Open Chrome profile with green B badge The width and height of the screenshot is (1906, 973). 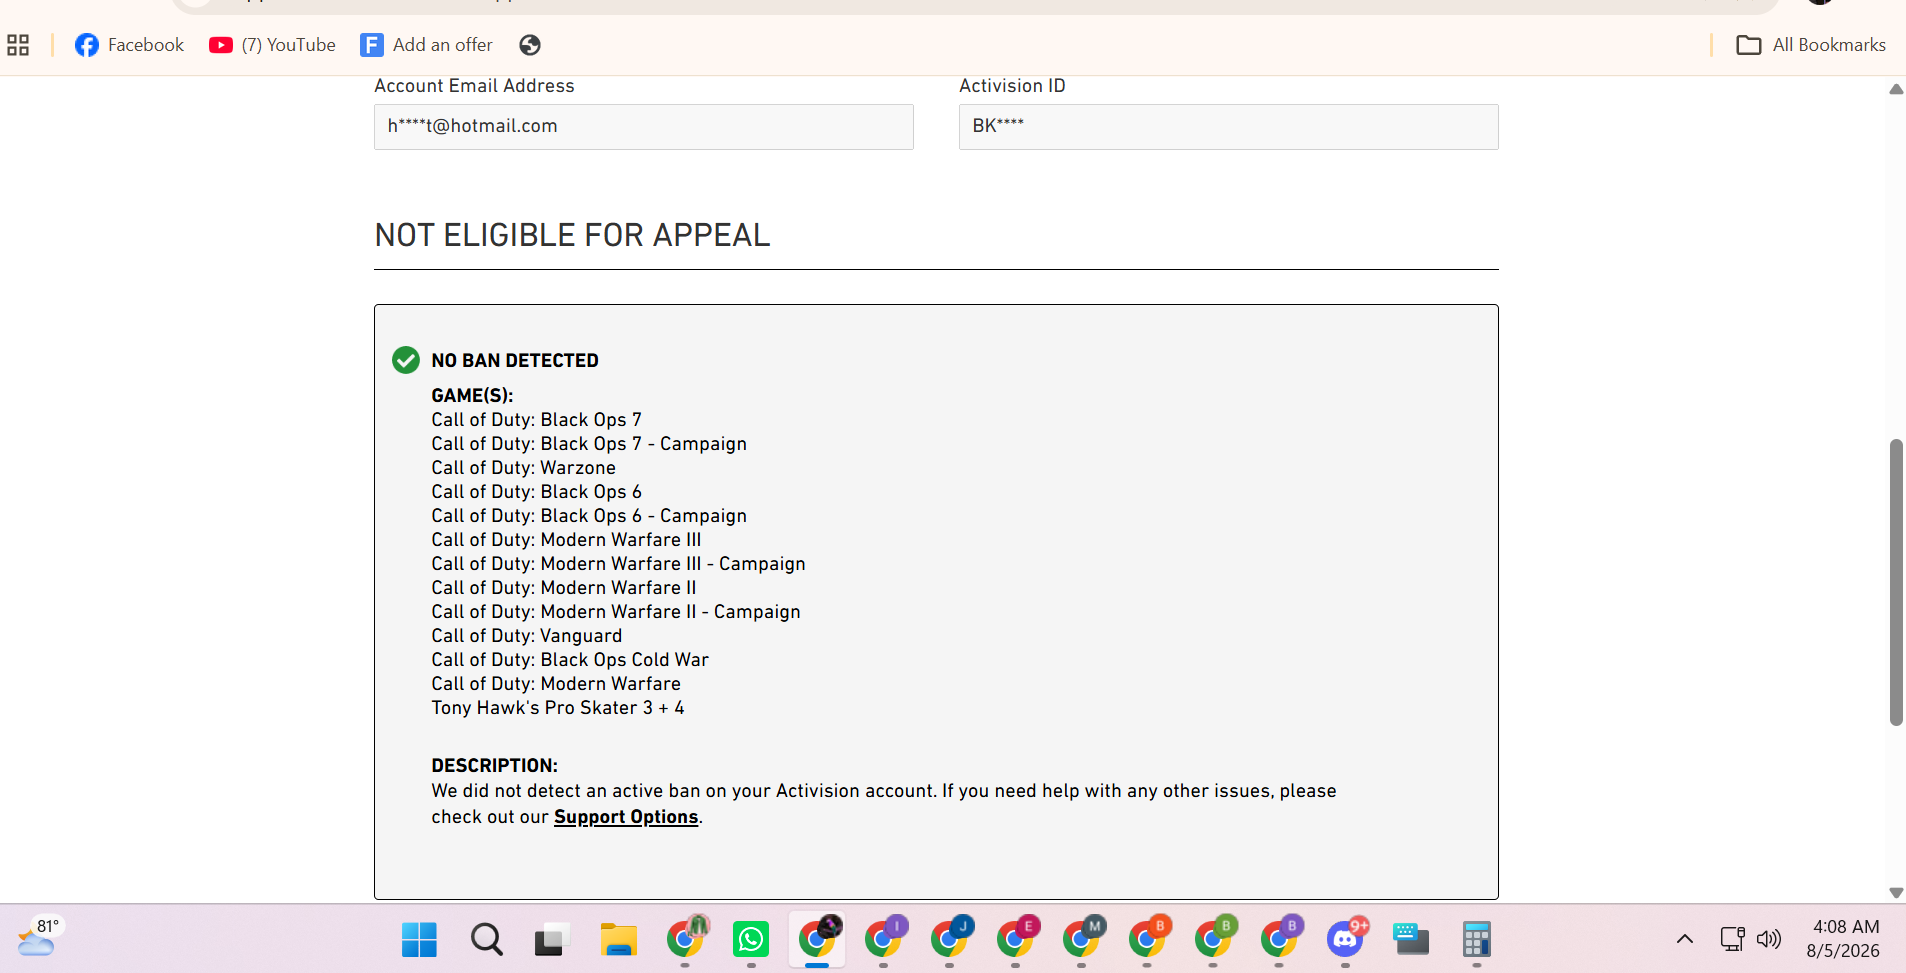[1214, 938]
